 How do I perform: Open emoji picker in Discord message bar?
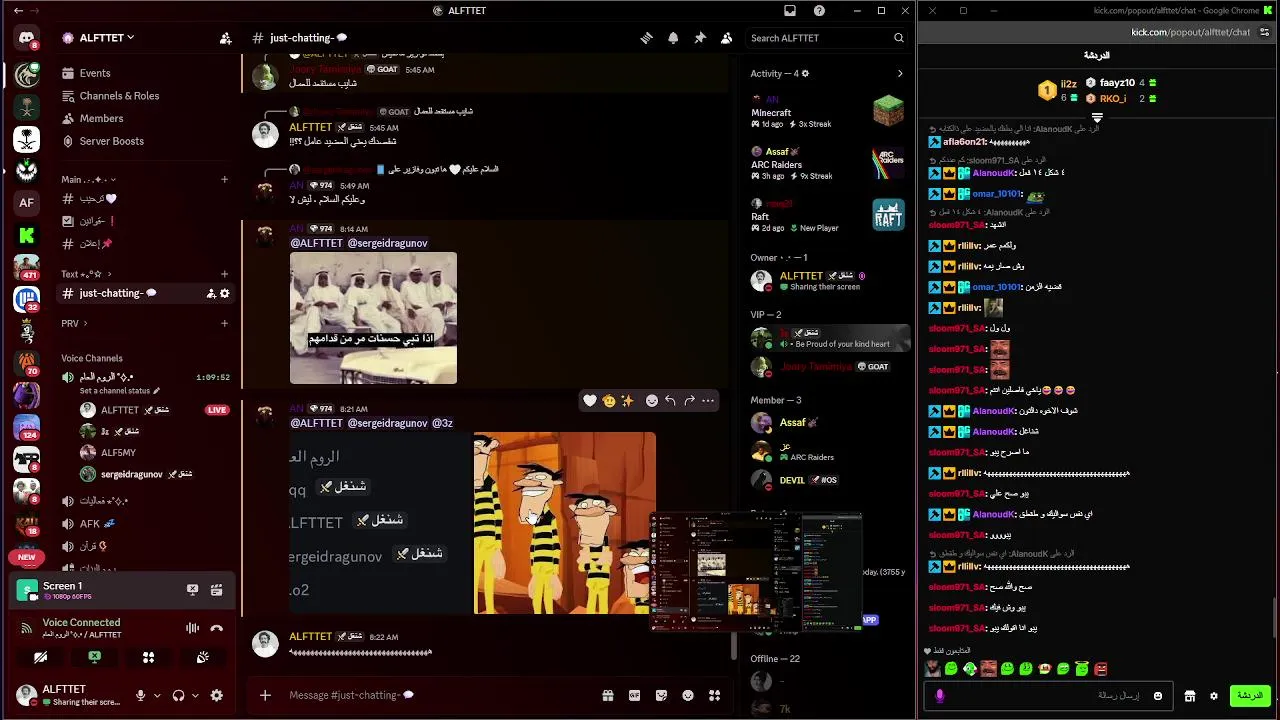click(688, 695)
